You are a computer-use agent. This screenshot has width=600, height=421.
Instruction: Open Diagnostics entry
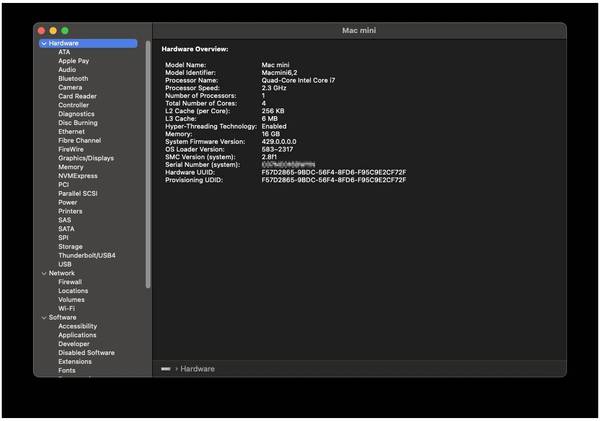76,114
